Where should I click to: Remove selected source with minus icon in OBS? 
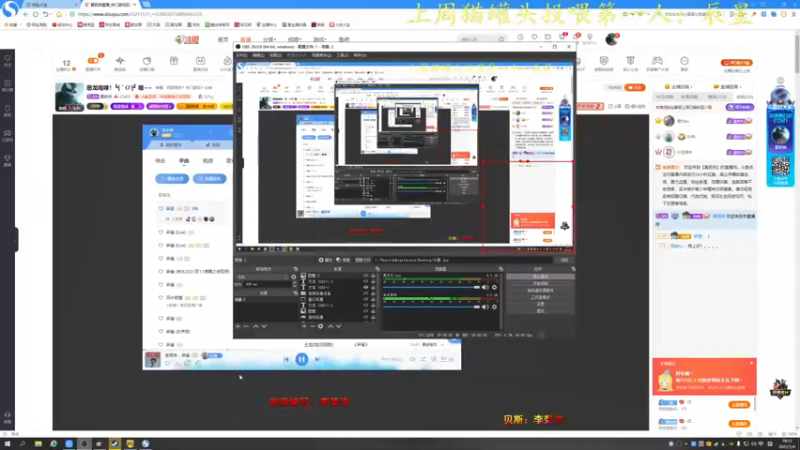[312, 326]
